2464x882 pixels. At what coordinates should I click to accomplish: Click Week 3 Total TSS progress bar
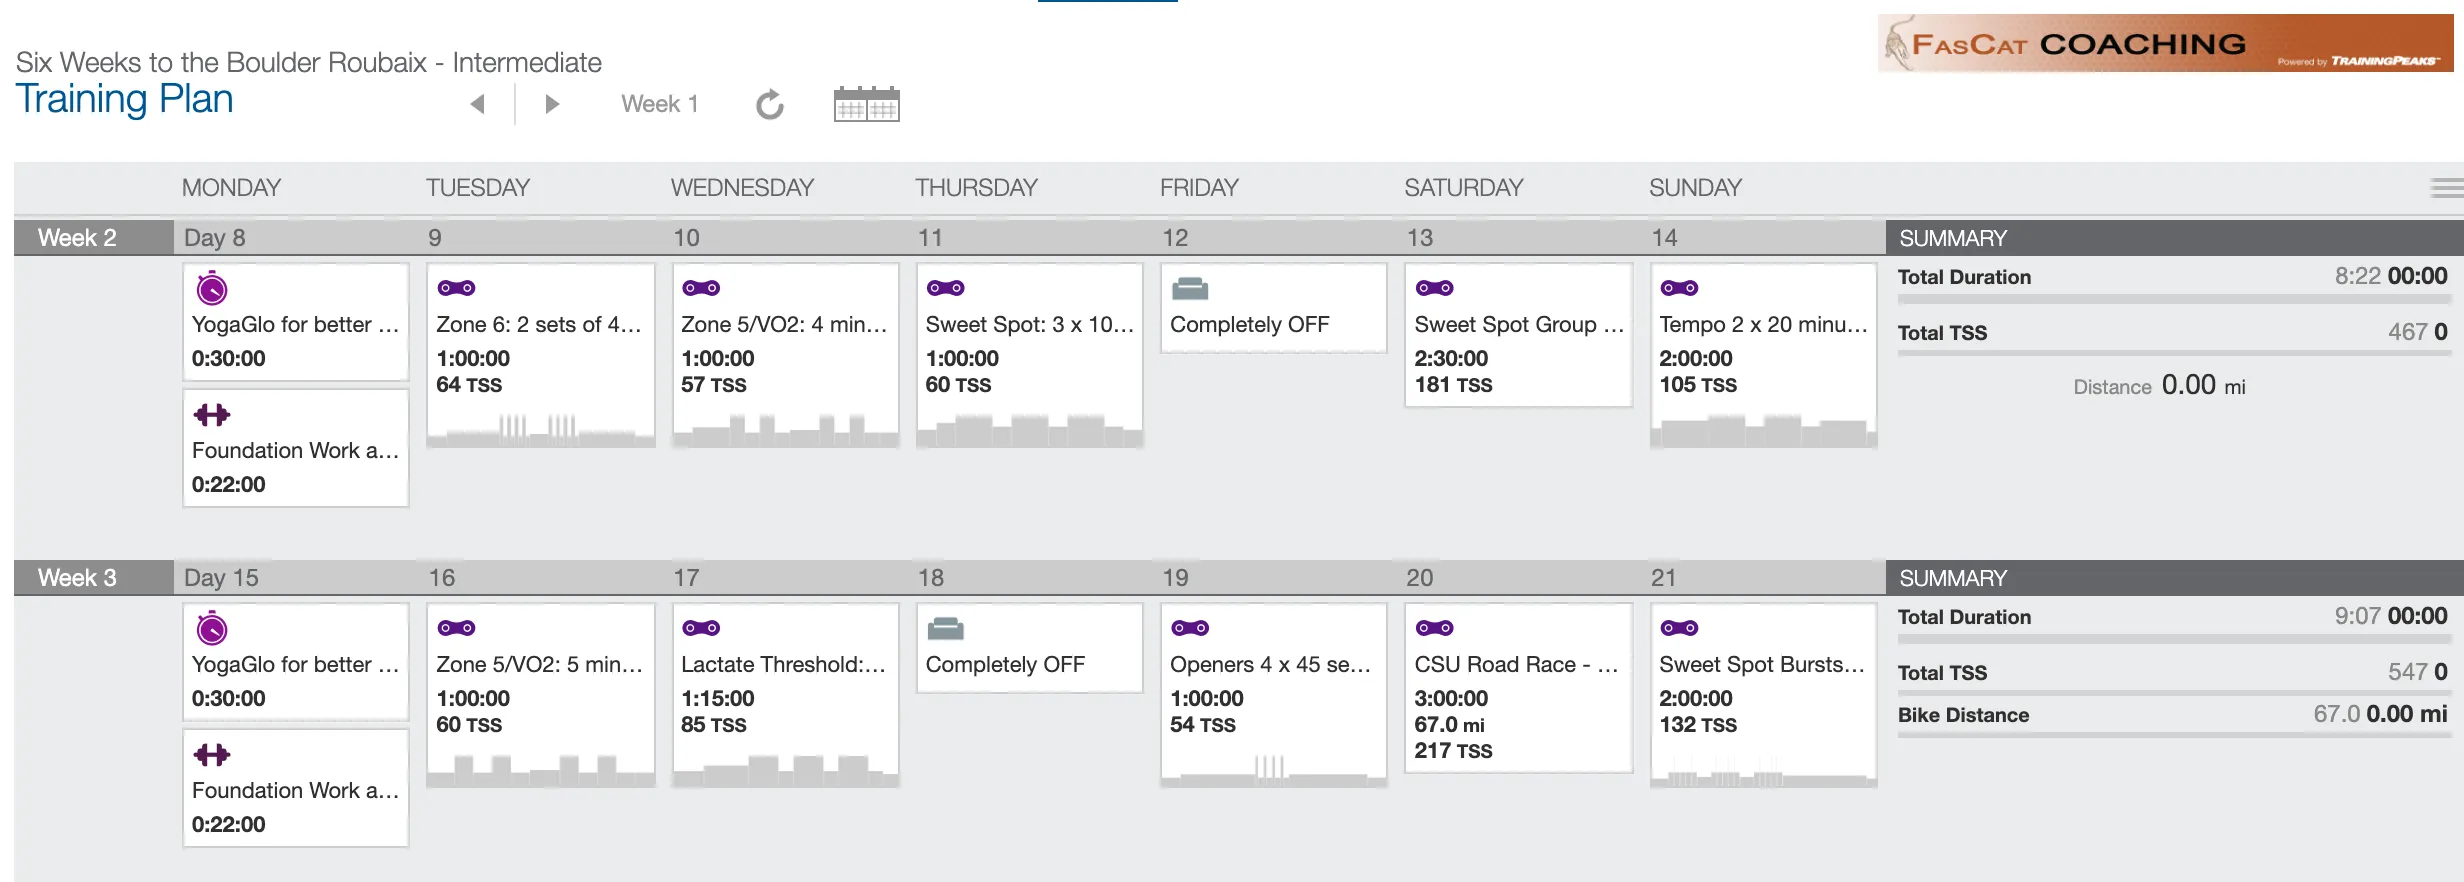click(2174, 693)
